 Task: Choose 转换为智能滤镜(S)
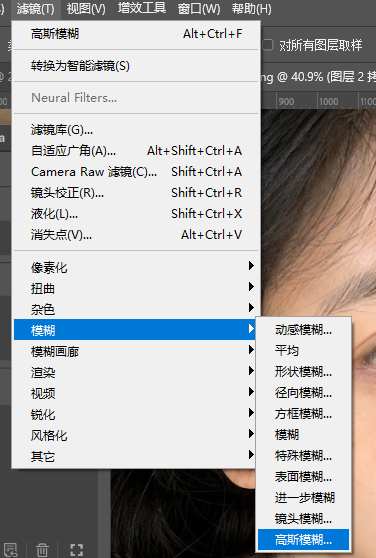tap(136, 66)
